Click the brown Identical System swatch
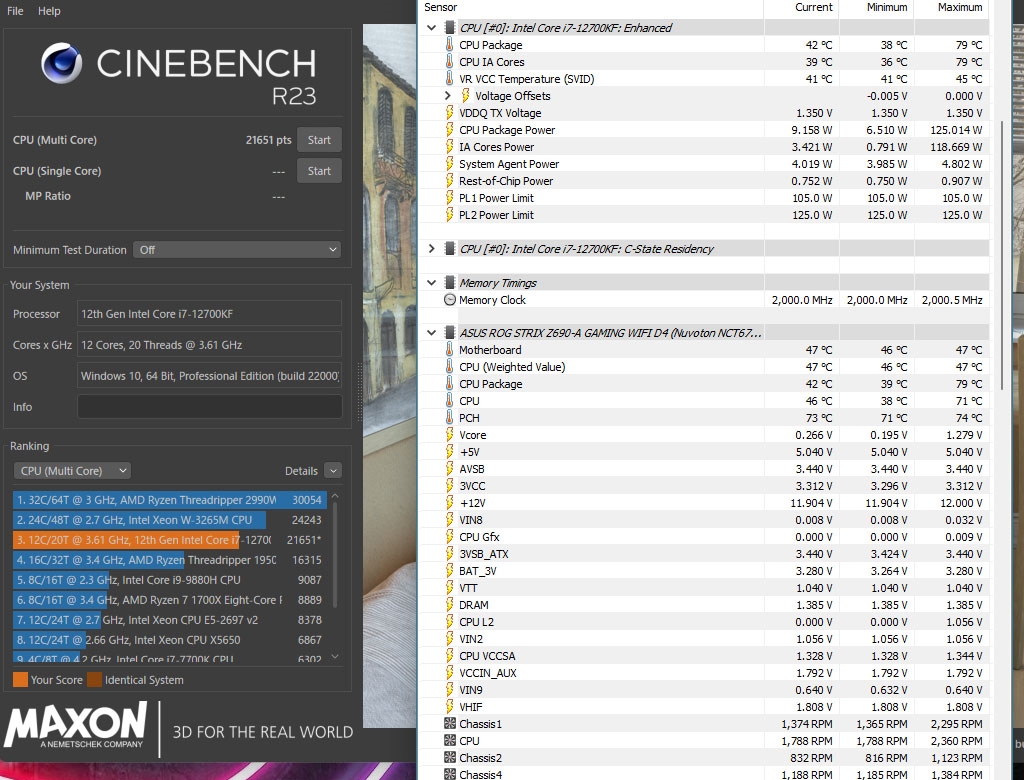 [x=95, y=680]
